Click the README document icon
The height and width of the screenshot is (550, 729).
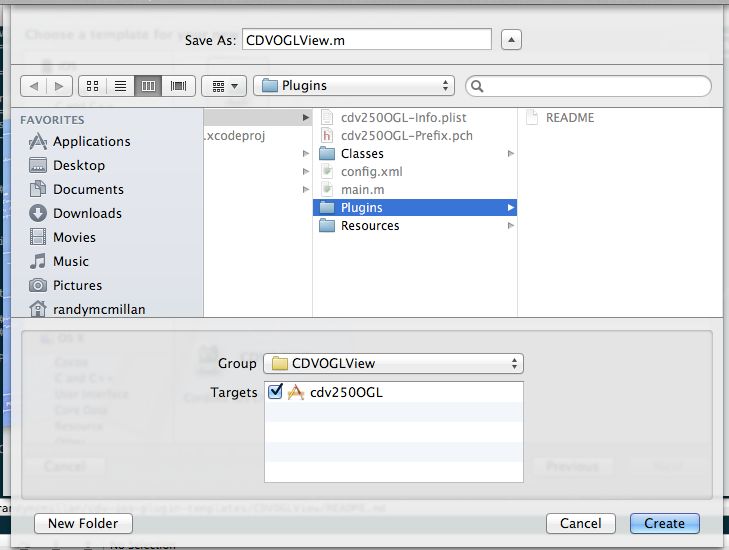532,118
